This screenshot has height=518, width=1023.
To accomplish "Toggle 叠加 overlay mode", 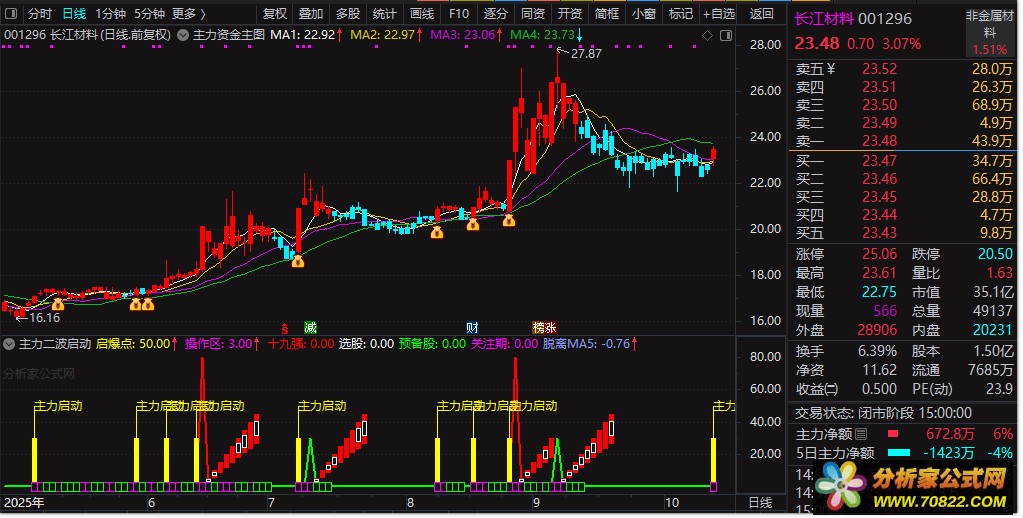I will click(x=311, y=14).
